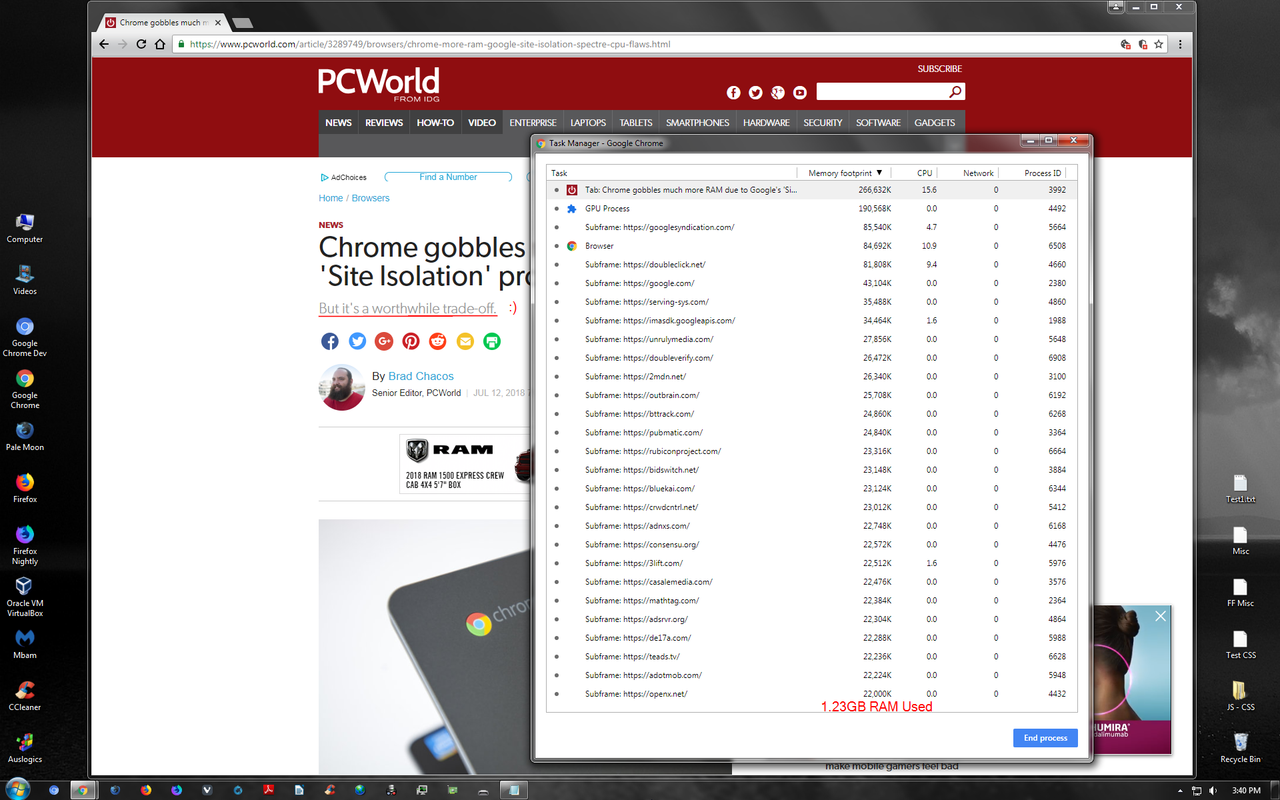This screenshot has width=1280, height=800.
Task: Click the 'Find a Number' ad button
Action: point(448,177)
